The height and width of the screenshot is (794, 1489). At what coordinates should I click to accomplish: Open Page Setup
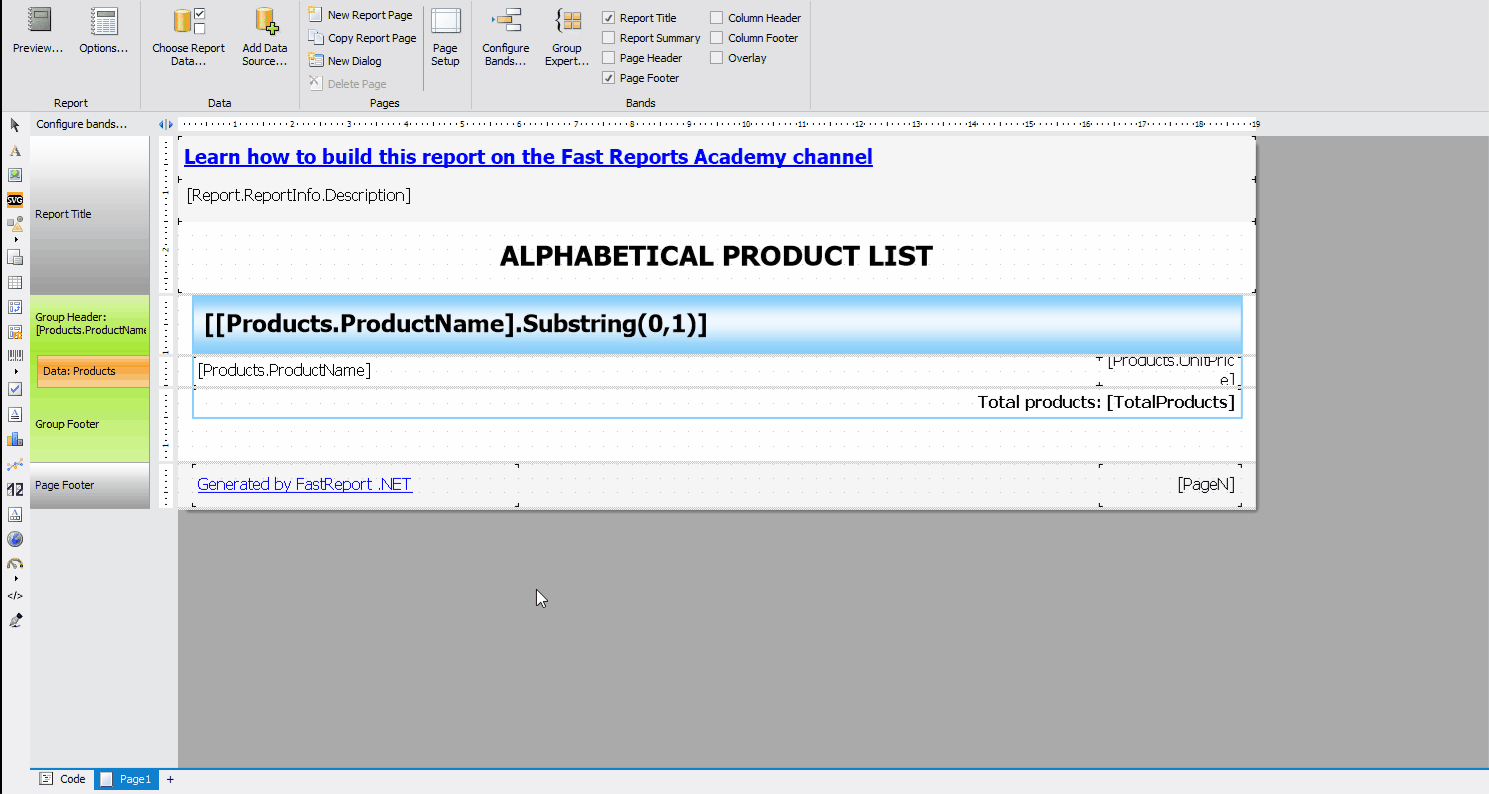445,37
